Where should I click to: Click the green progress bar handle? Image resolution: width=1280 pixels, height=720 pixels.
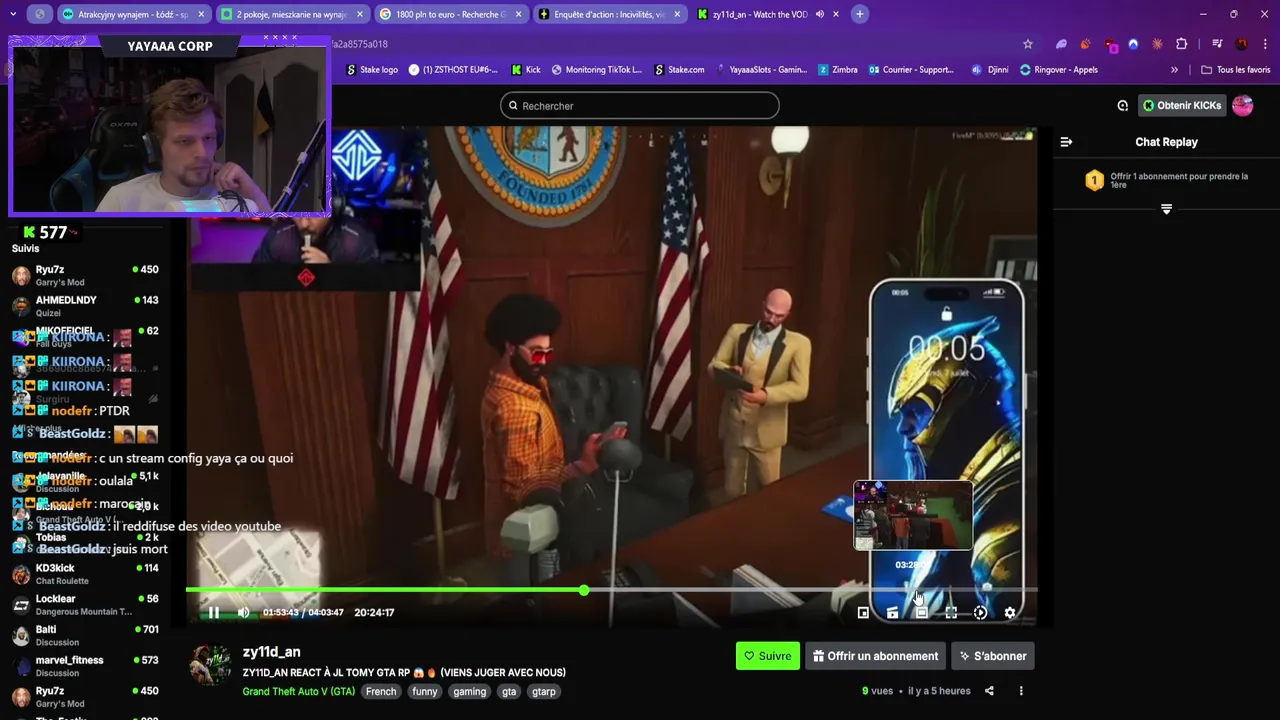[x=583, y=590]
